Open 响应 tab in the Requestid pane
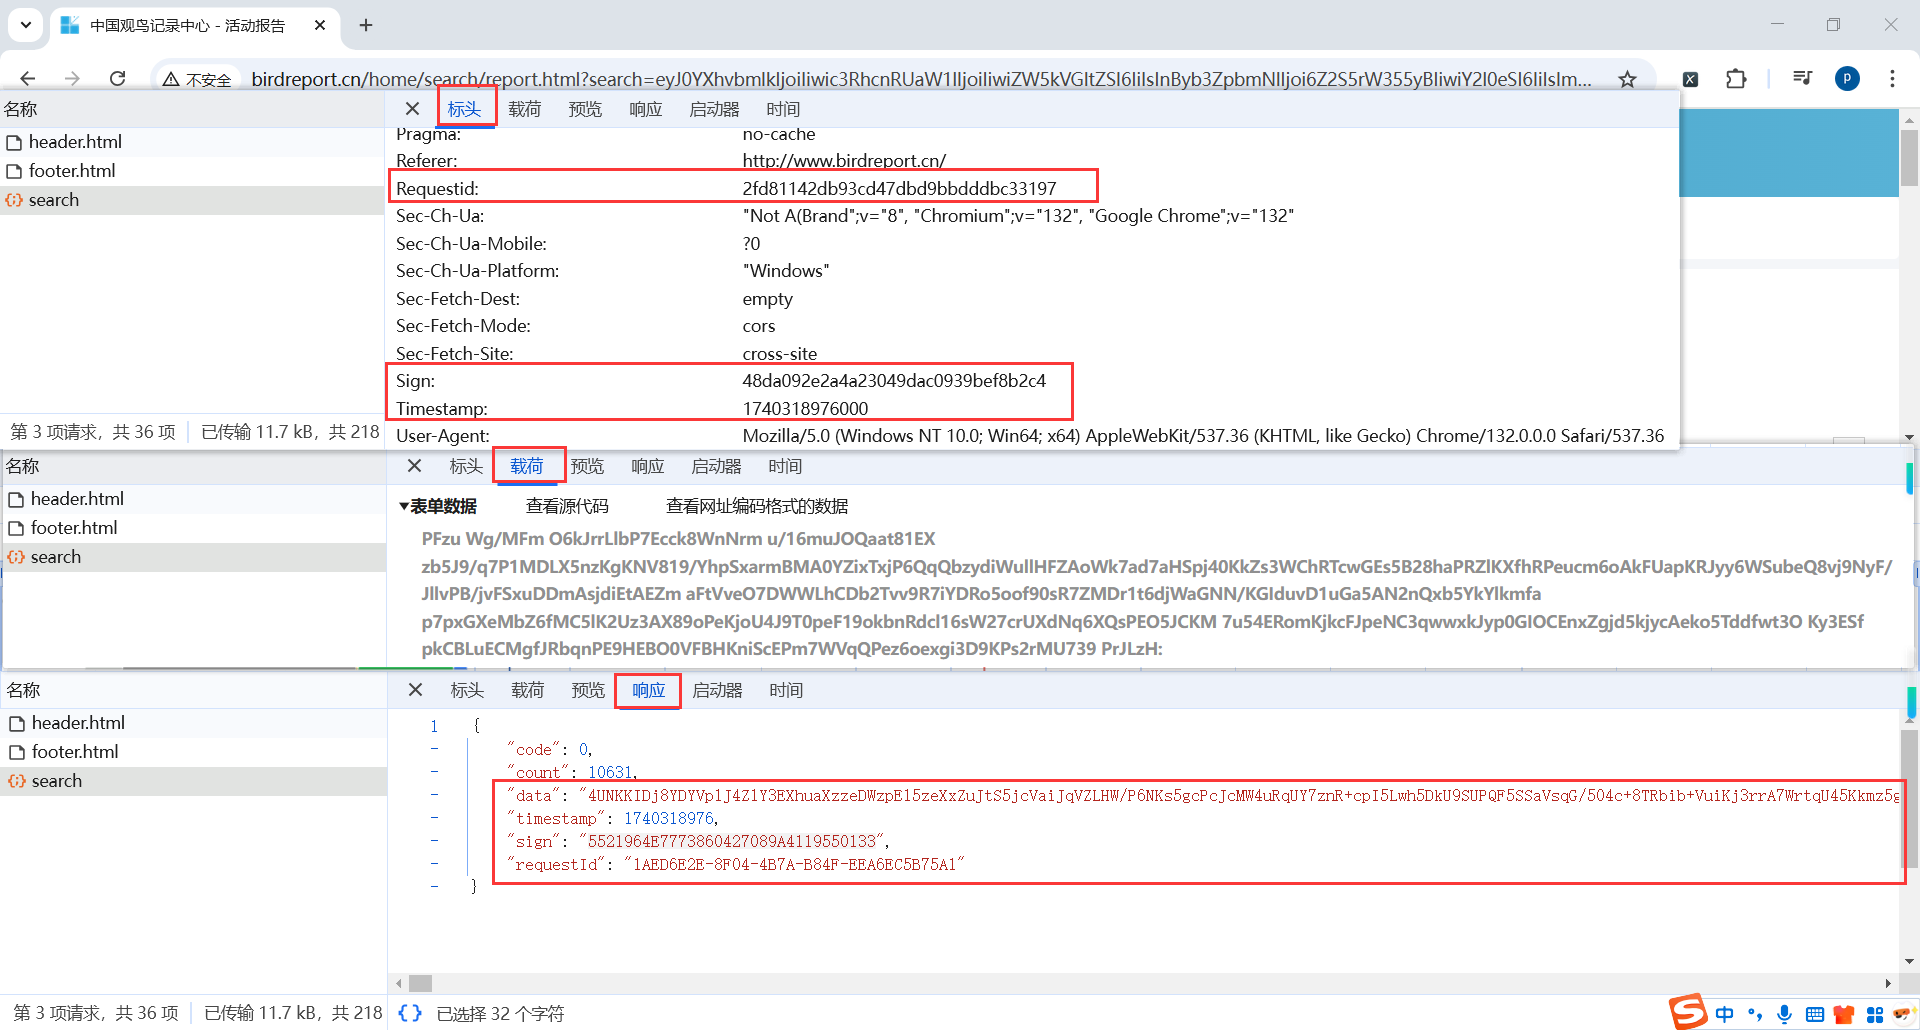This screenshot has height=1030, width=1920. (x=646, y=109)
